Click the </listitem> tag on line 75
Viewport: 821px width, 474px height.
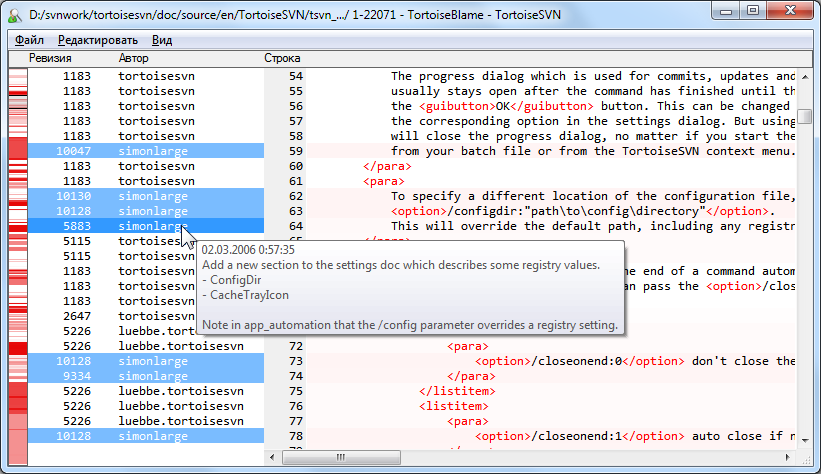pyautogui.click(x=457, y=391)
